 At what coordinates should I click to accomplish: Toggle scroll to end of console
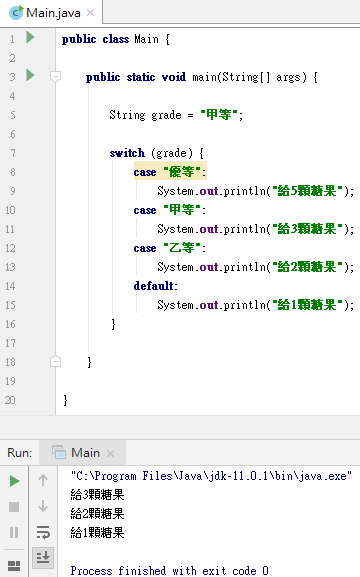[43, 557]
